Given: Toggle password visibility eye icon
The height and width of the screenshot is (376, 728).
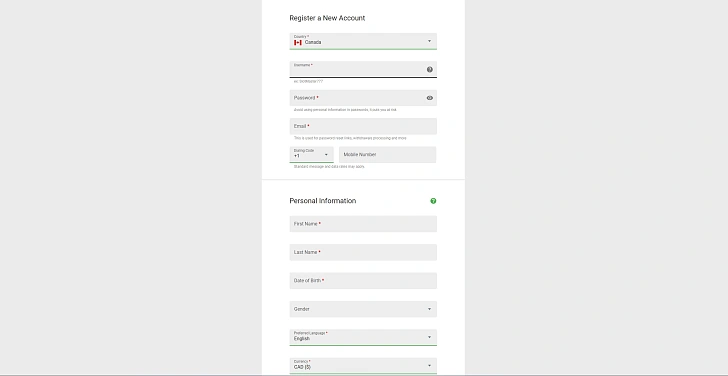Looking at the screenshot, I should pos(429,98).
